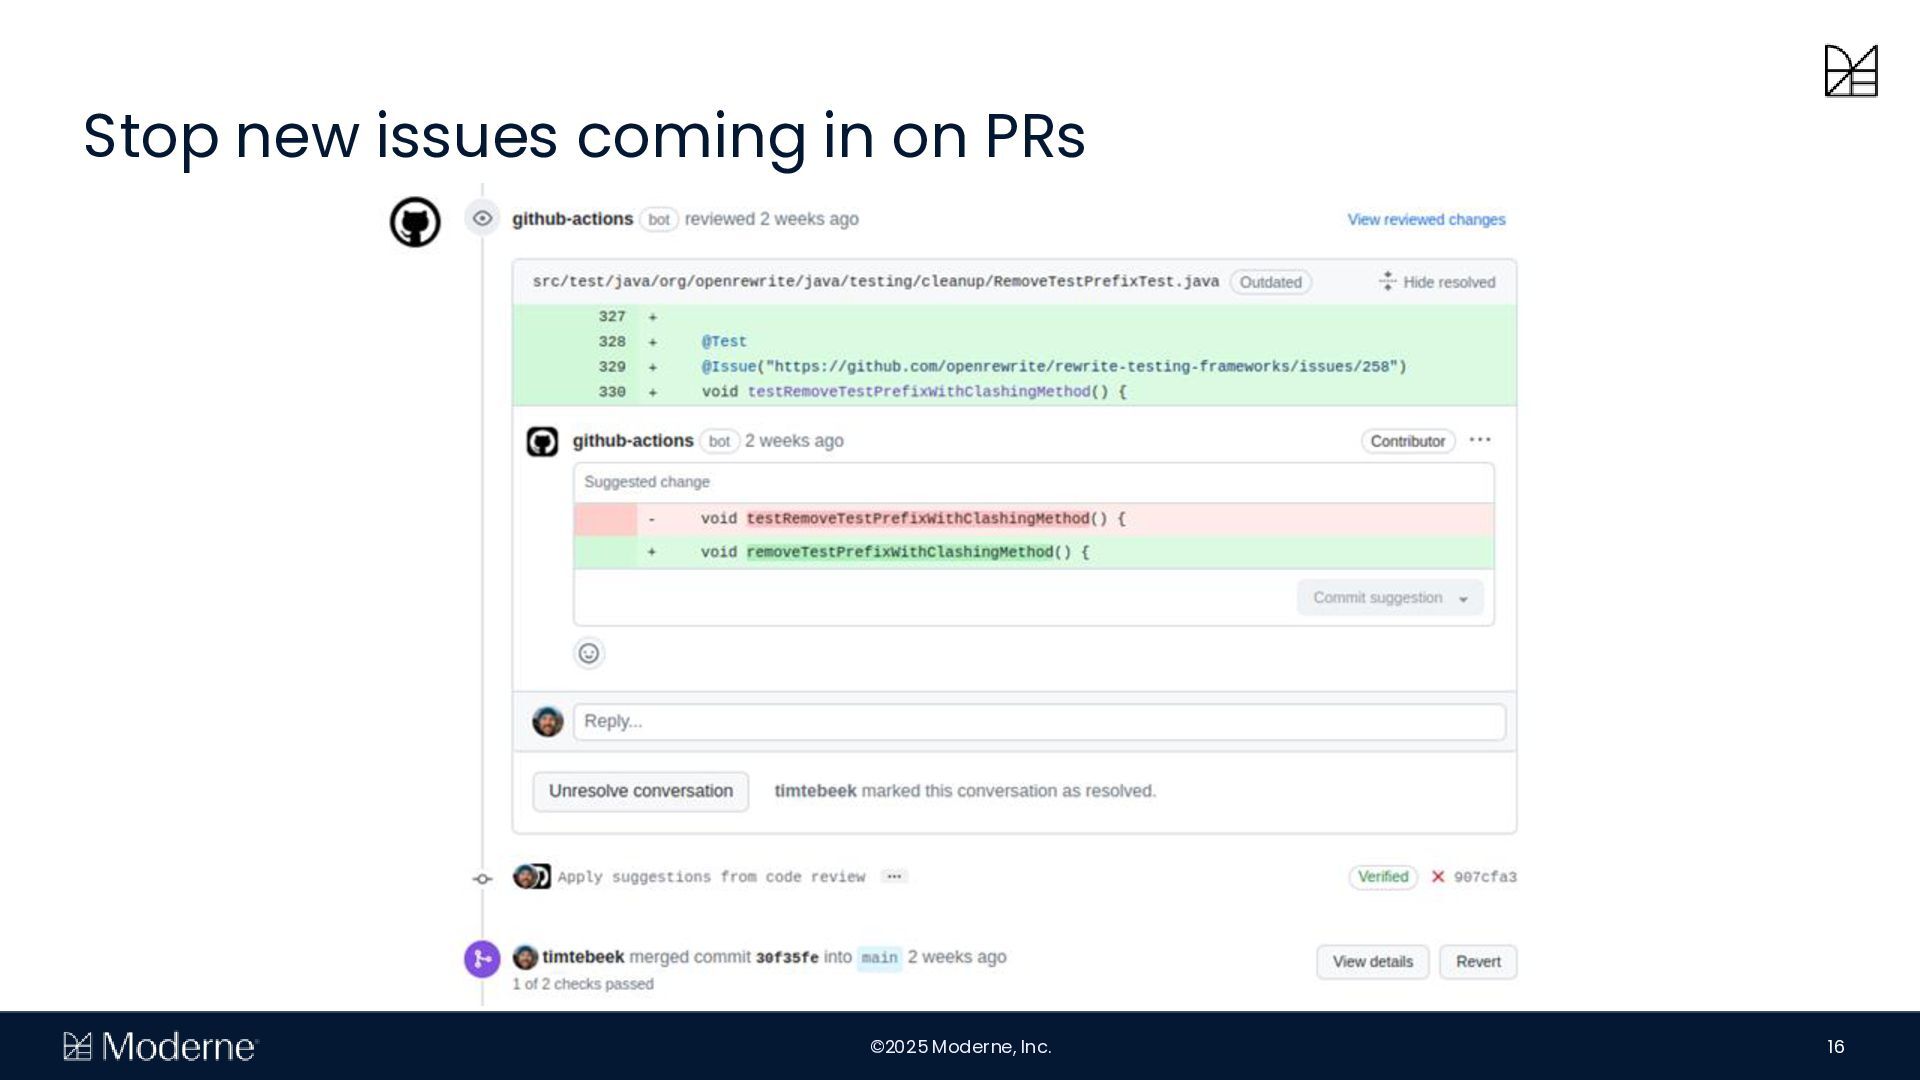This screenshot has height=1080, width=1920.
Task: Open the comment's three-dot options menu
Action: (1480, 440)
